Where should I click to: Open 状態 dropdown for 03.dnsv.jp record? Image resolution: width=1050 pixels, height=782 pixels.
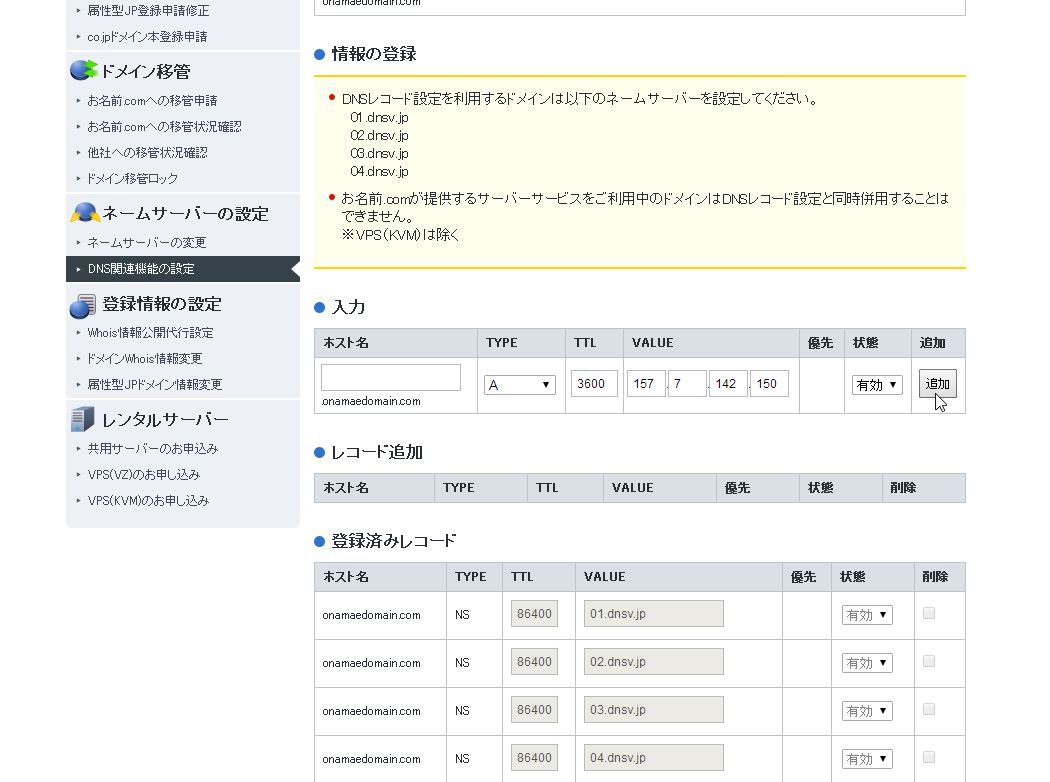point(867,711)
